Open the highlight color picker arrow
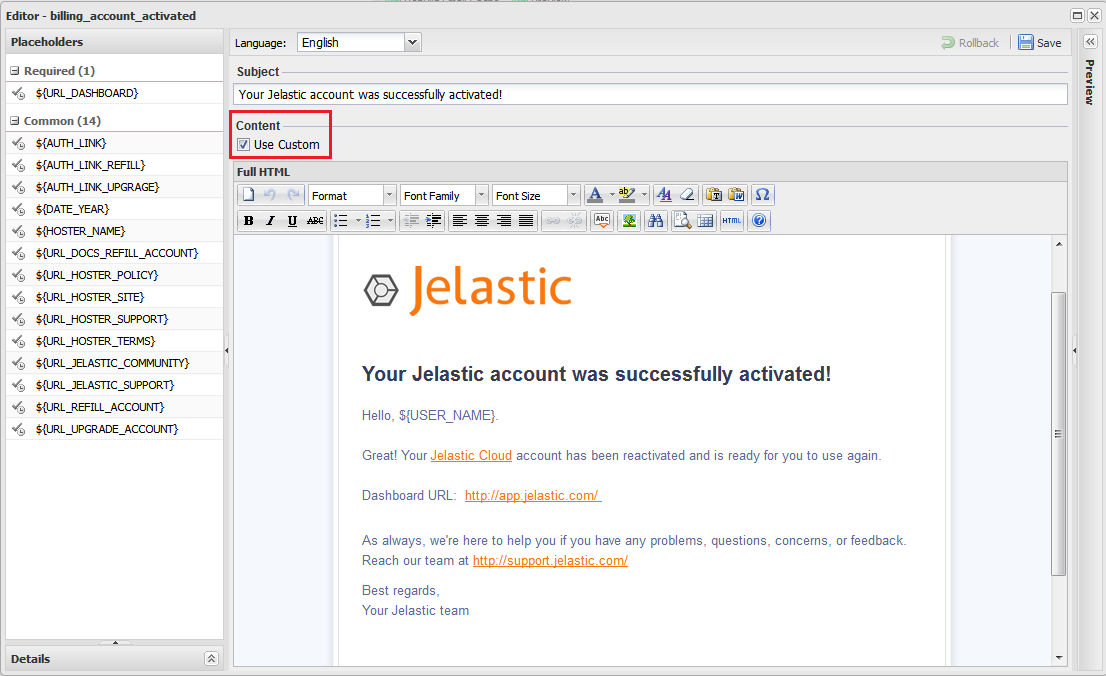This screenshot has height=676, width=1106. click(x=644, y=195)
